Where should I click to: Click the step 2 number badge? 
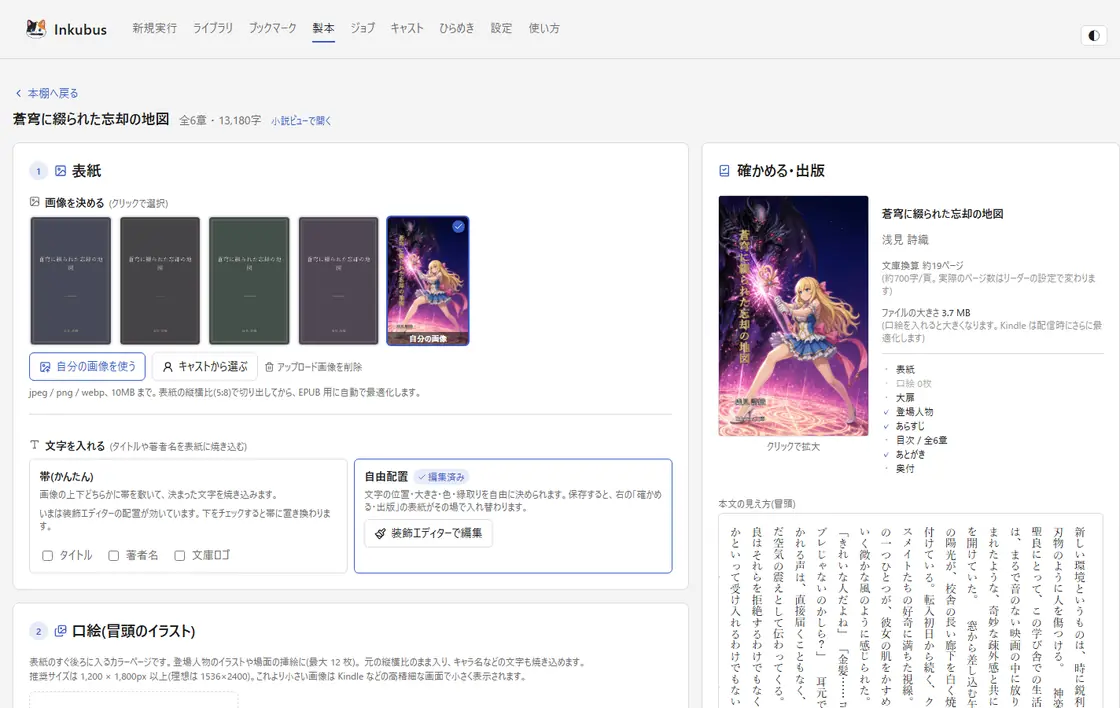tap(39, 631)
